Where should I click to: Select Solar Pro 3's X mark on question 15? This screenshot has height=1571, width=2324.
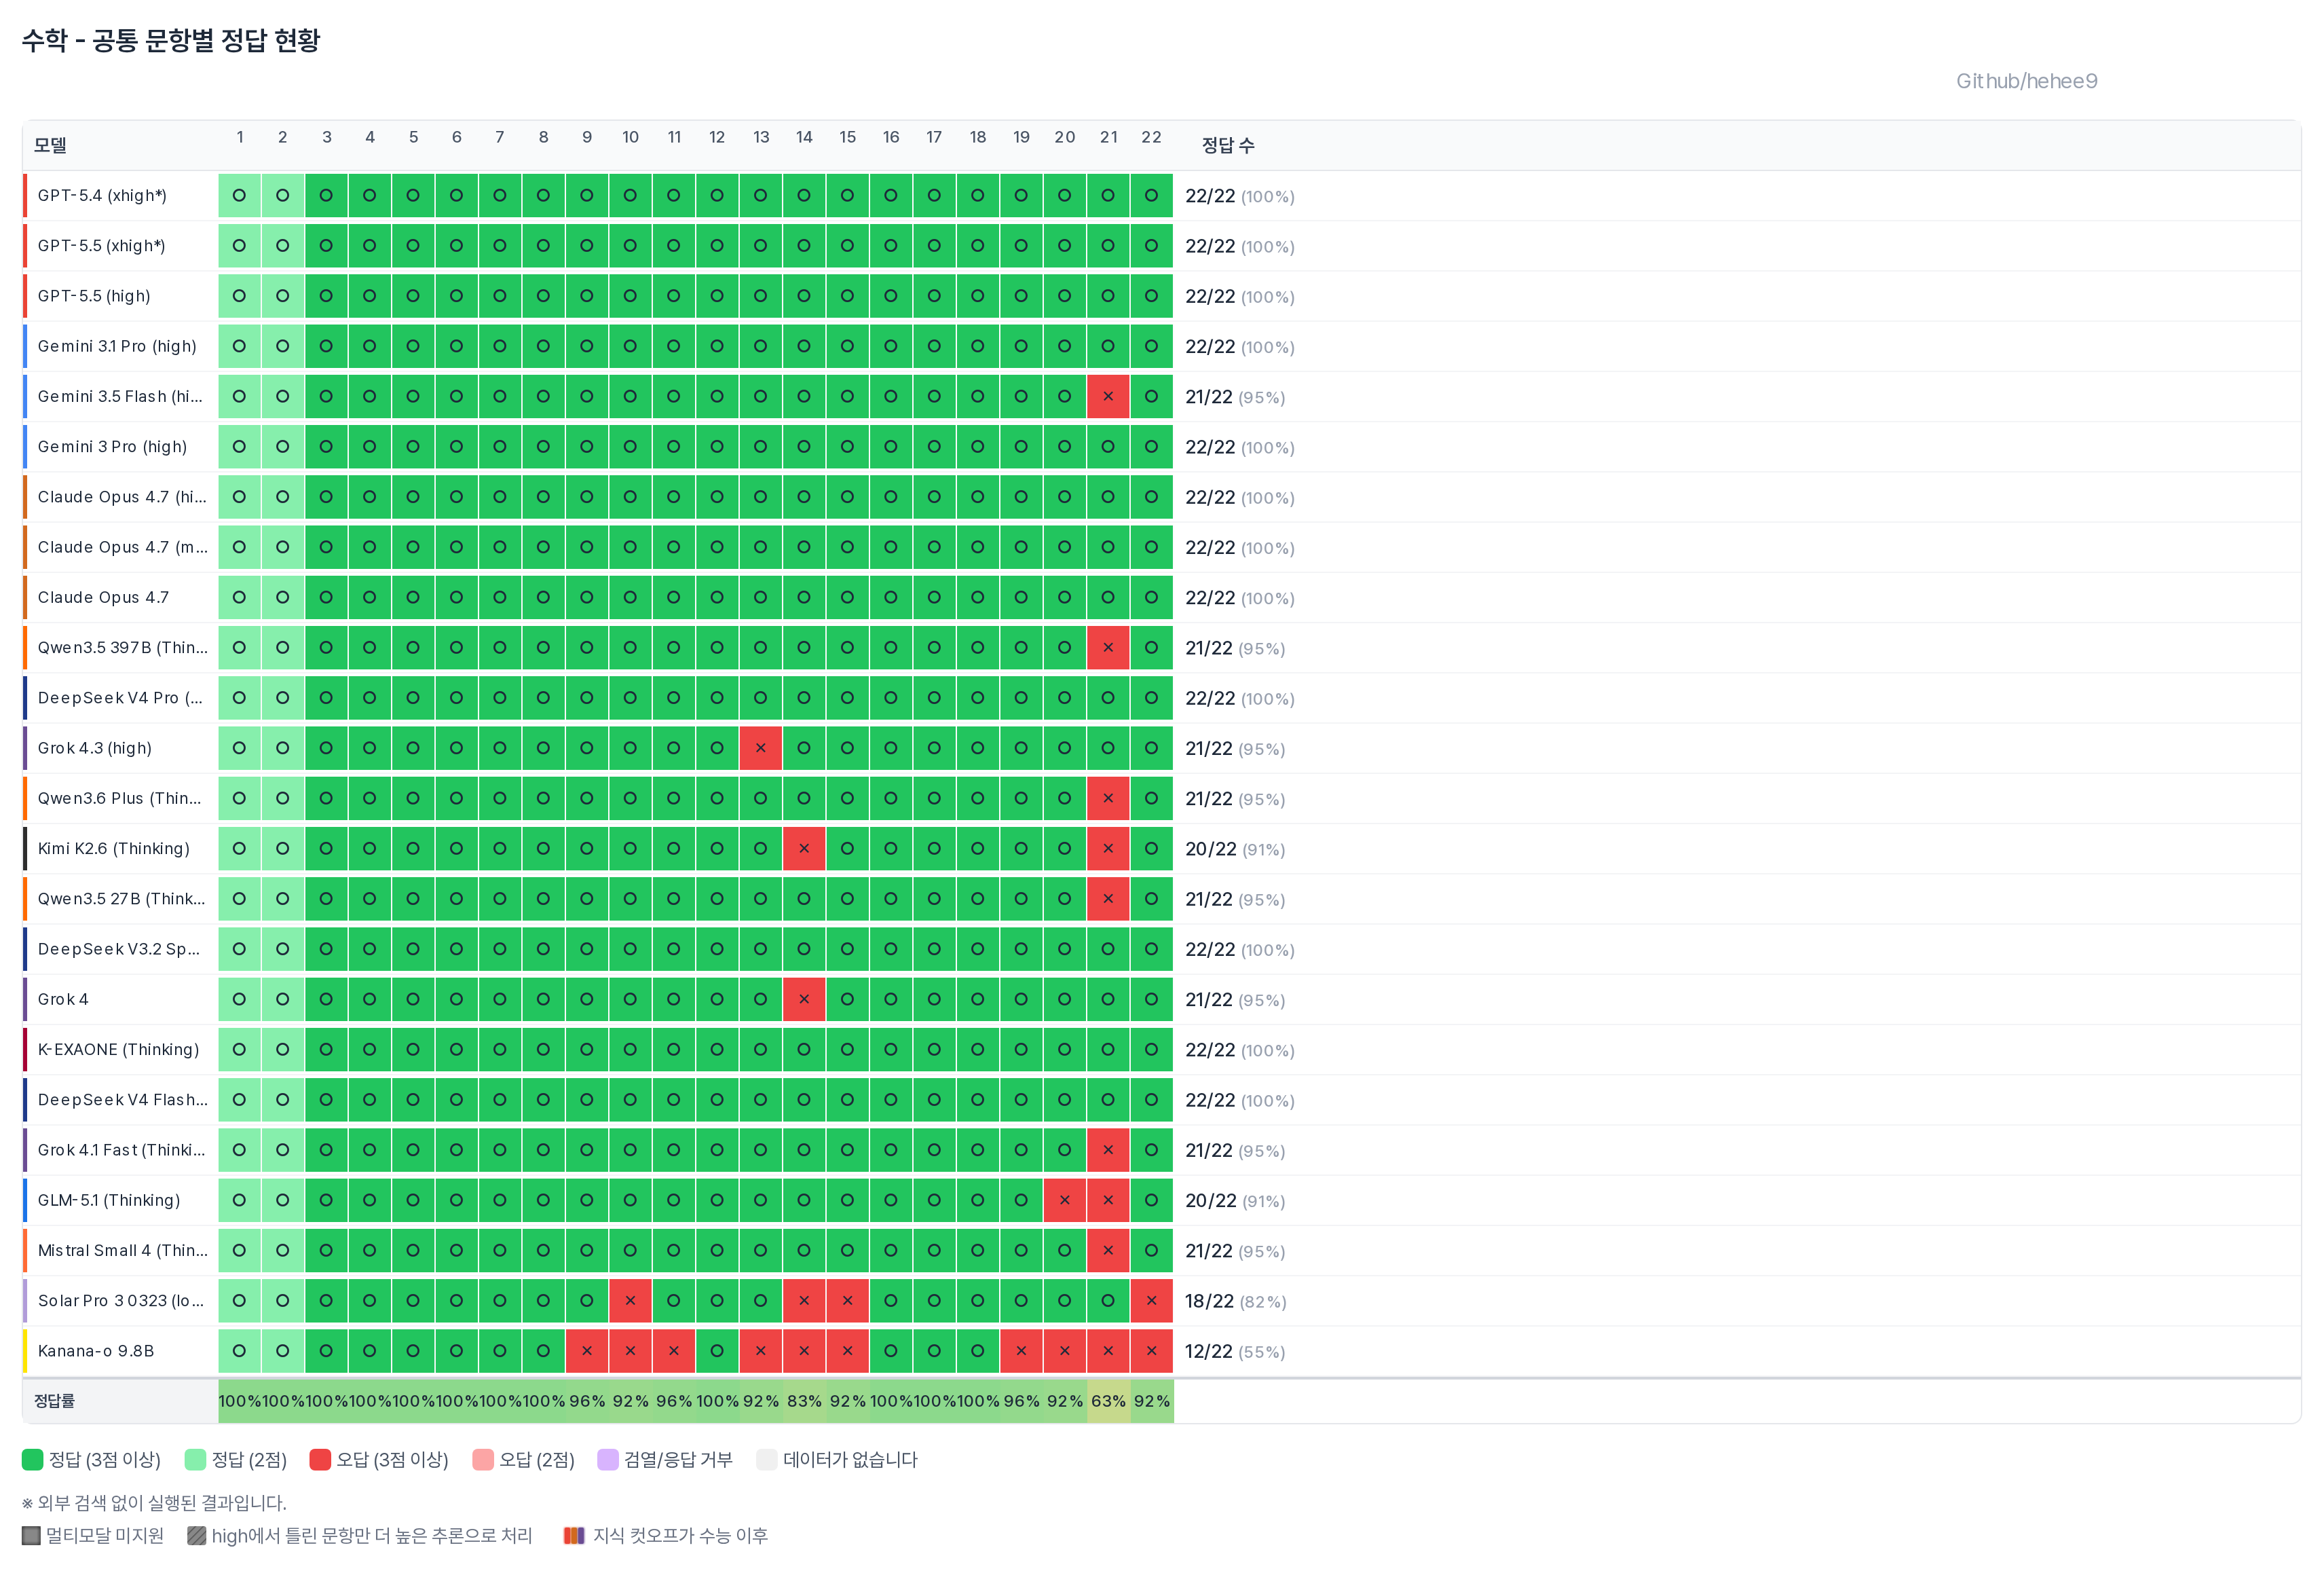848,1300
